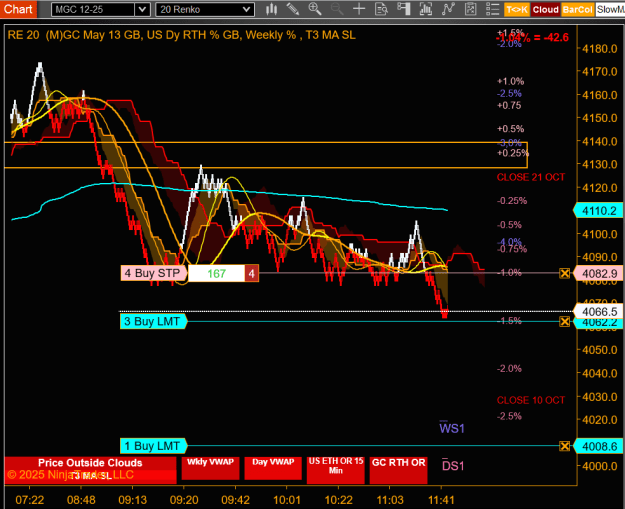Open the indicators line icon
The image size is (625, 509).
(448, 9)
